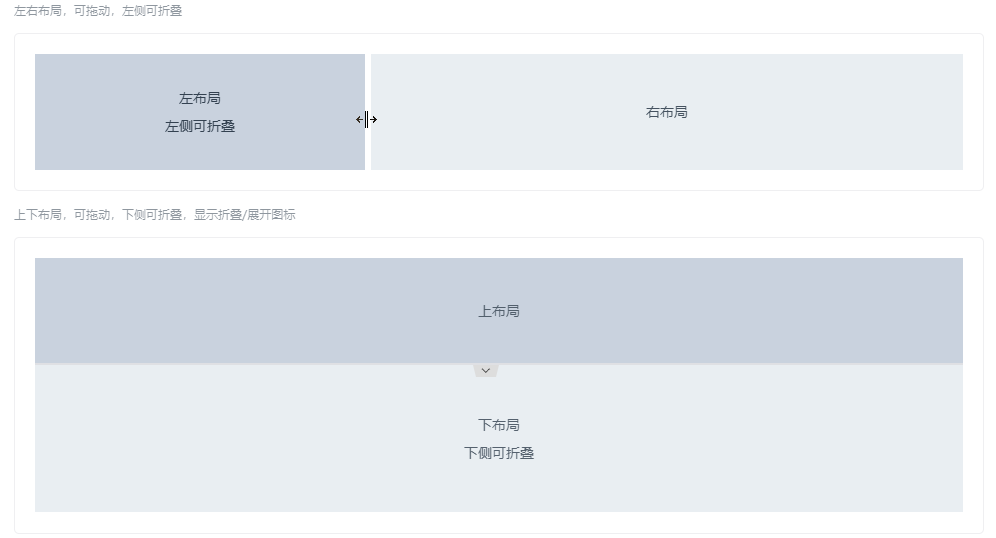Click the 上下布局 description heading text
996x538 pixels.
[154, 214]
